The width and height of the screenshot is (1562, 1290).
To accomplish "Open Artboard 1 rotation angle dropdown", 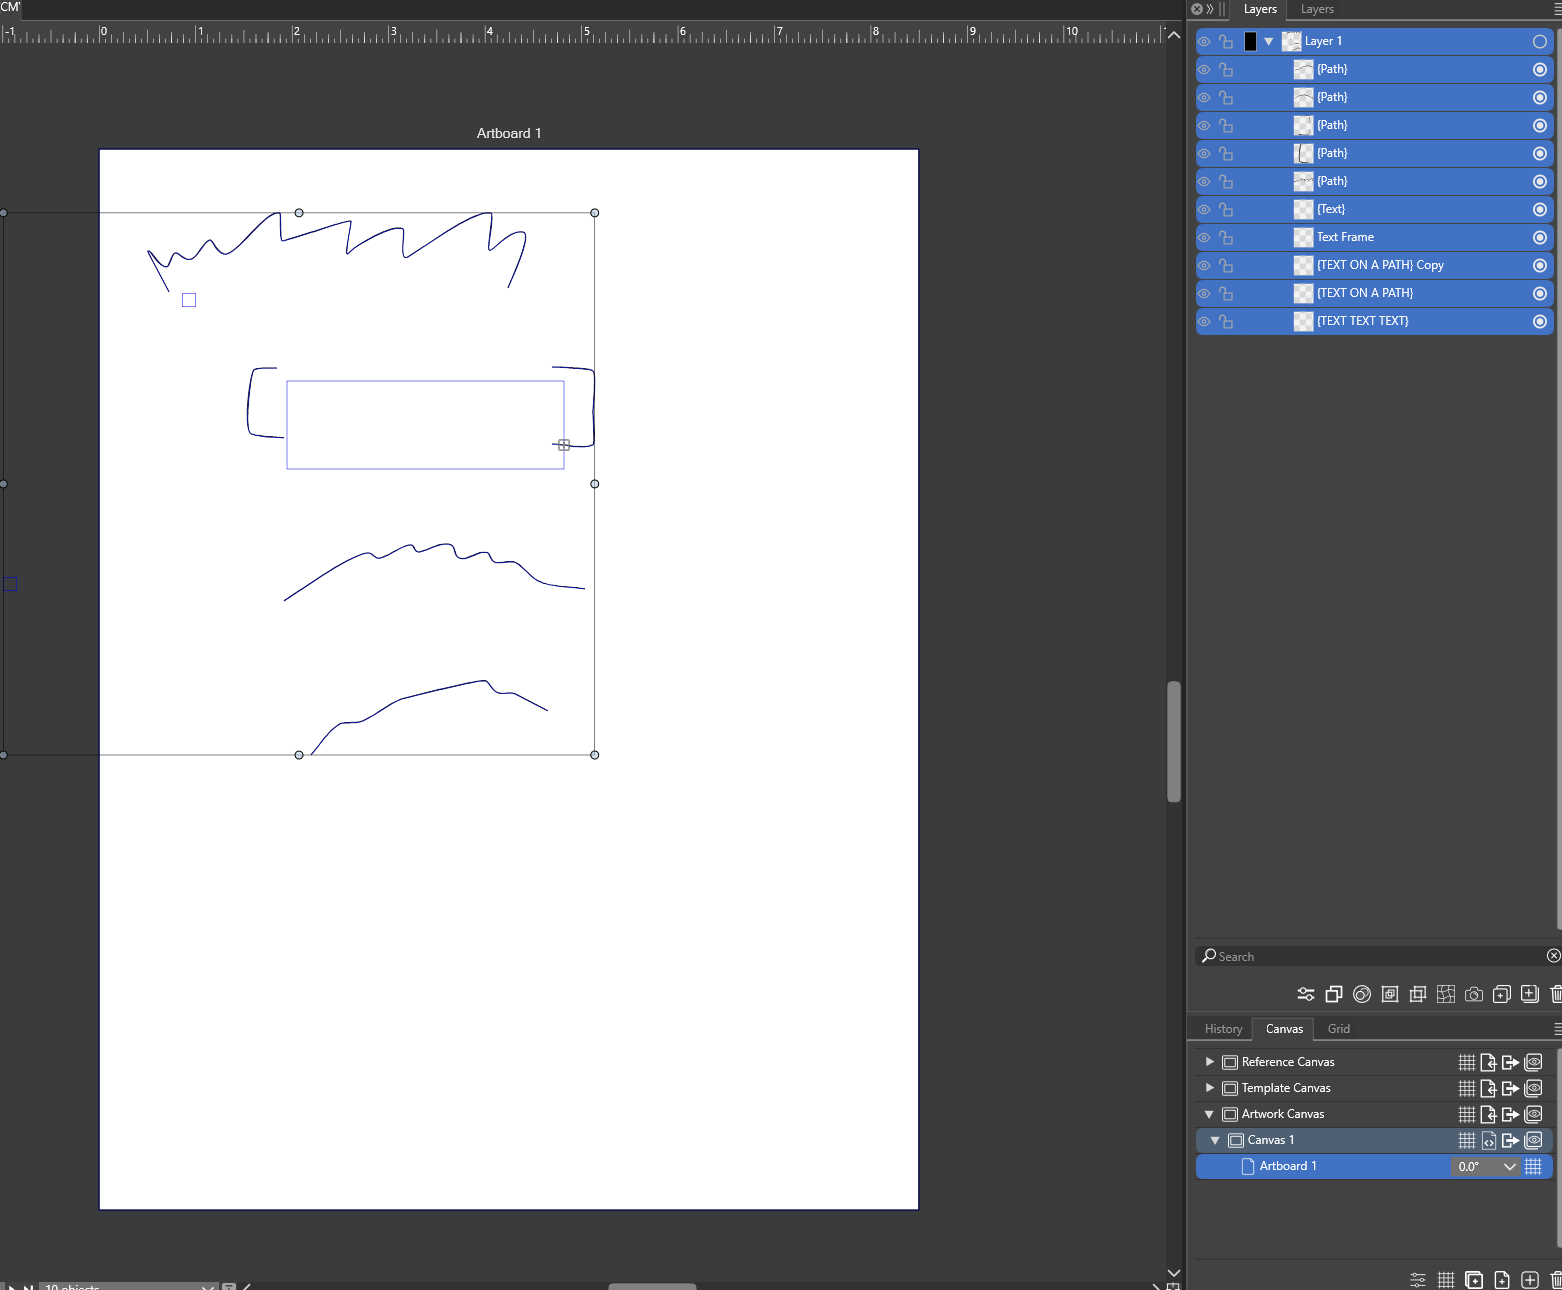I will 1509,1166.
